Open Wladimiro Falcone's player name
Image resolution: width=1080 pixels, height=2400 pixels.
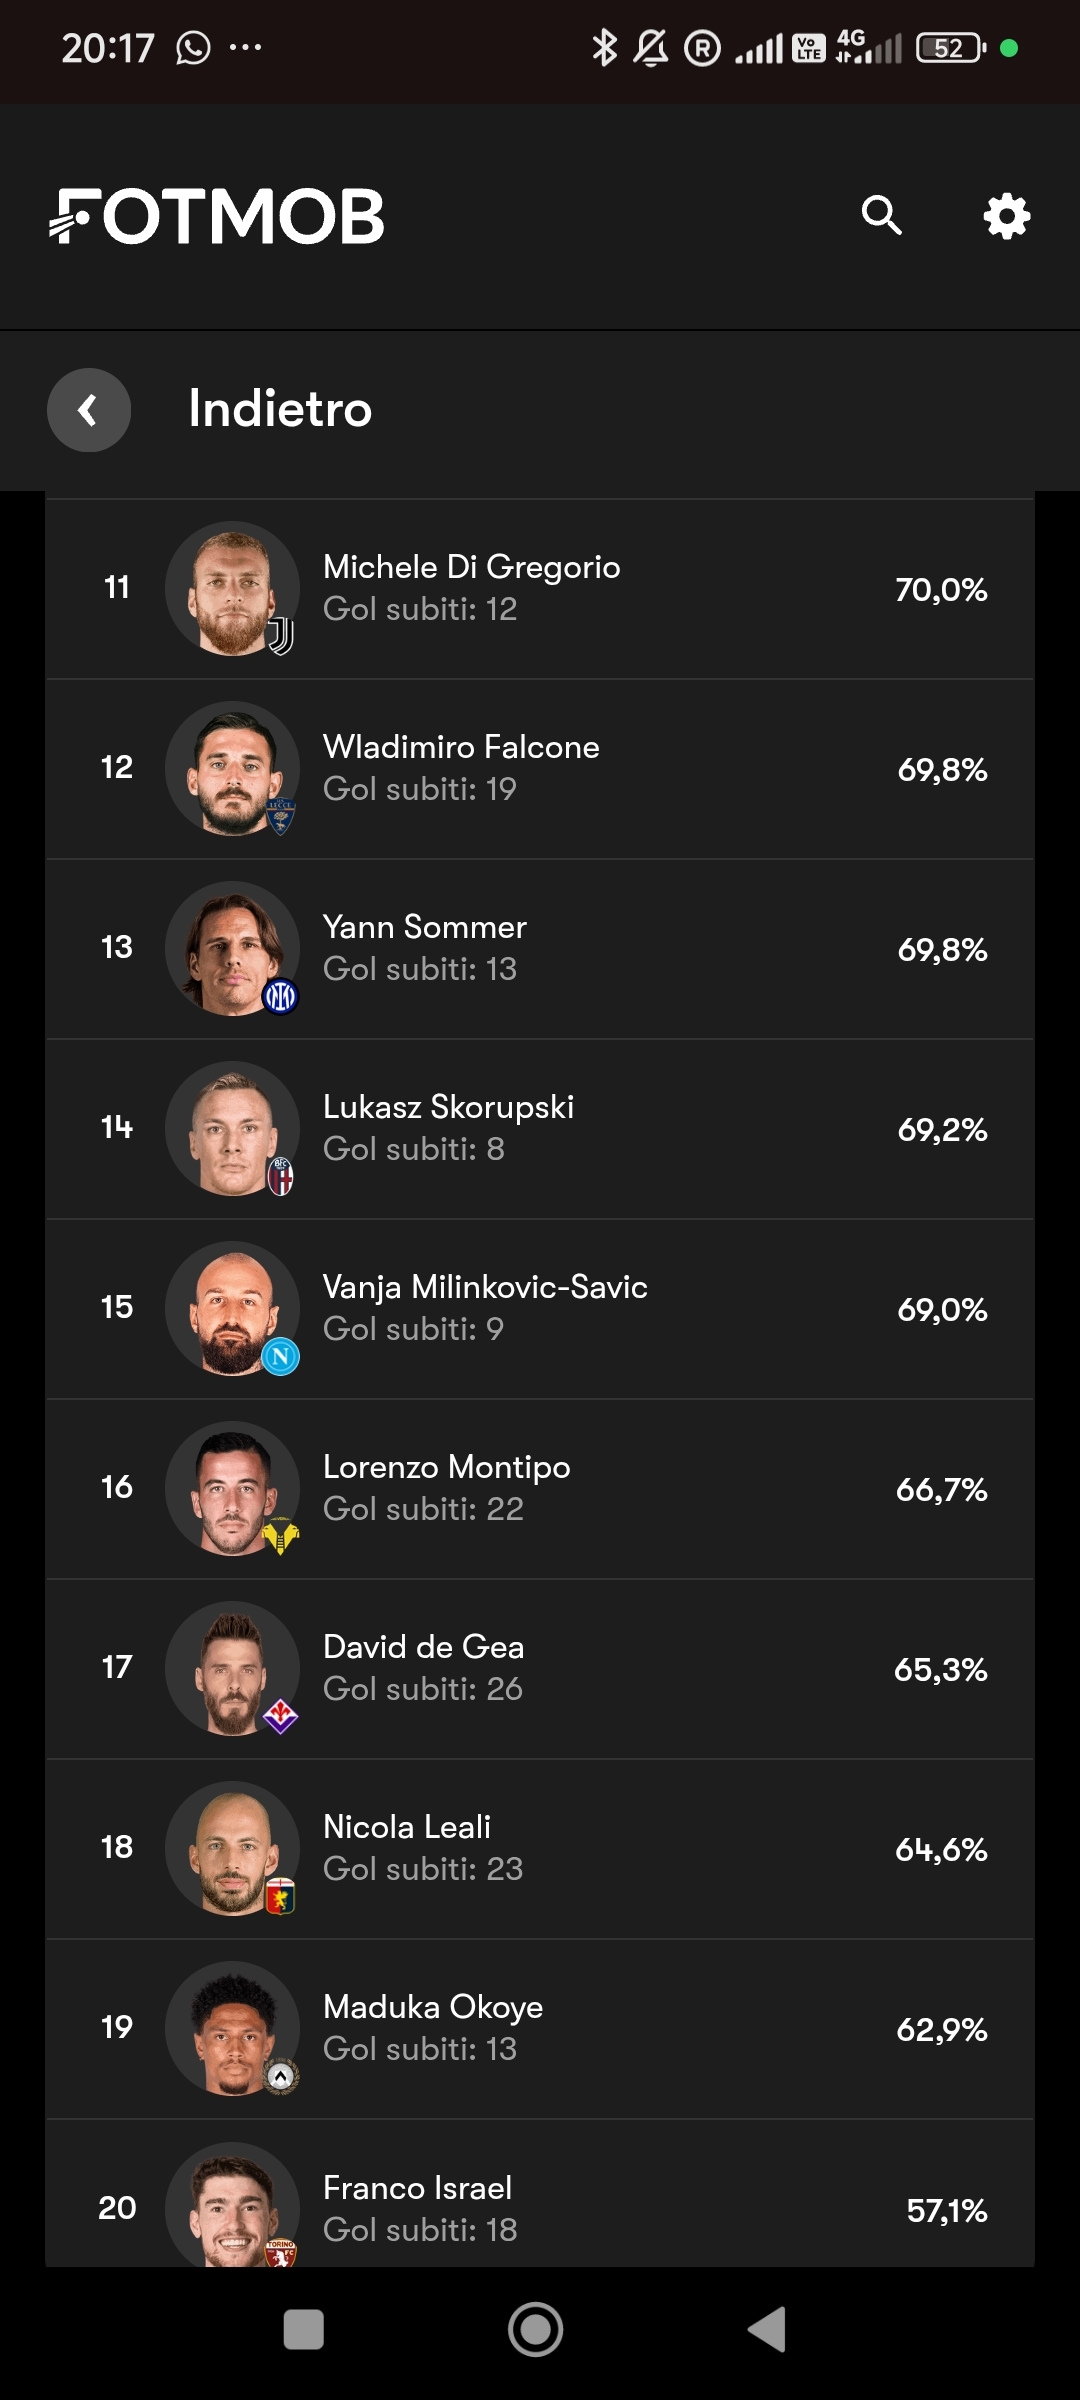[x=461, y=747]
